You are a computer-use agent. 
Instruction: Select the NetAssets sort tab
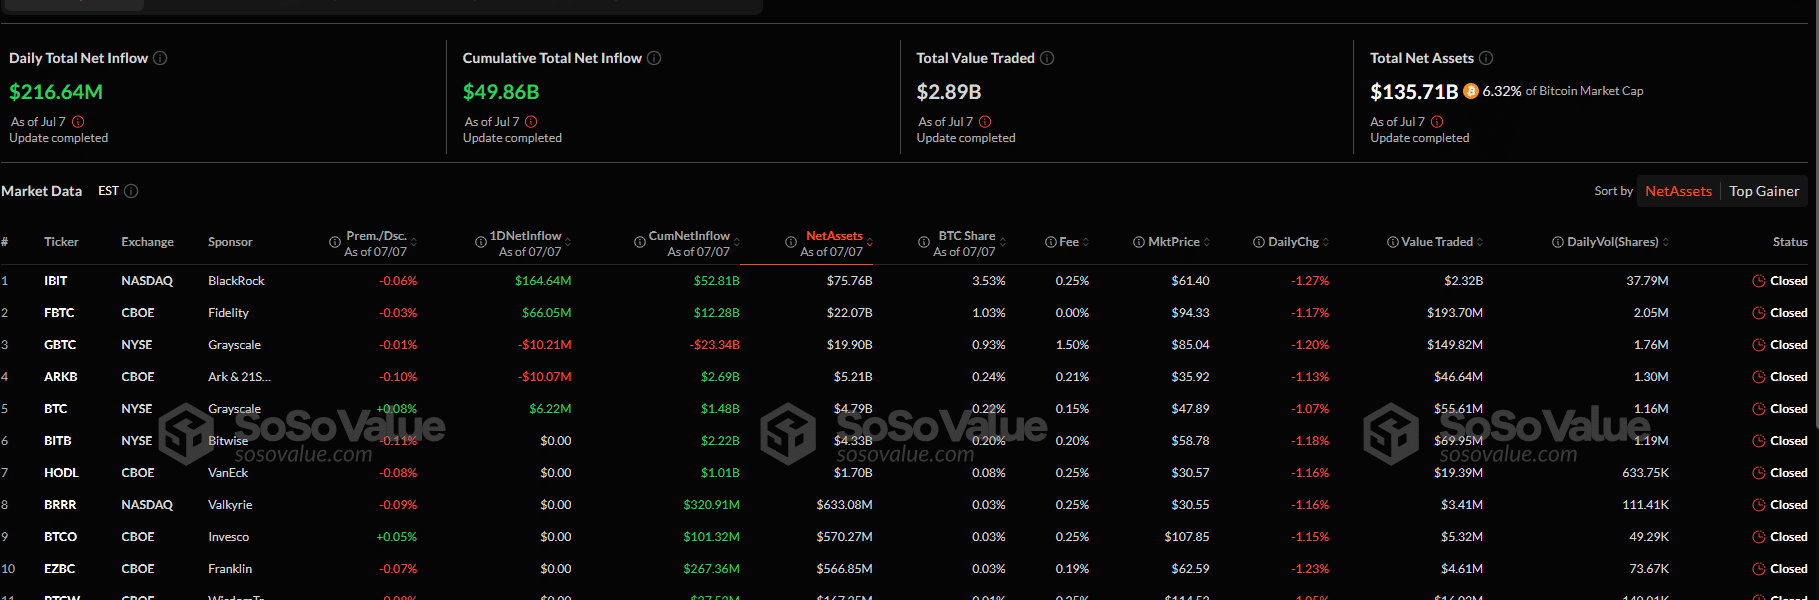point(1678,191)
